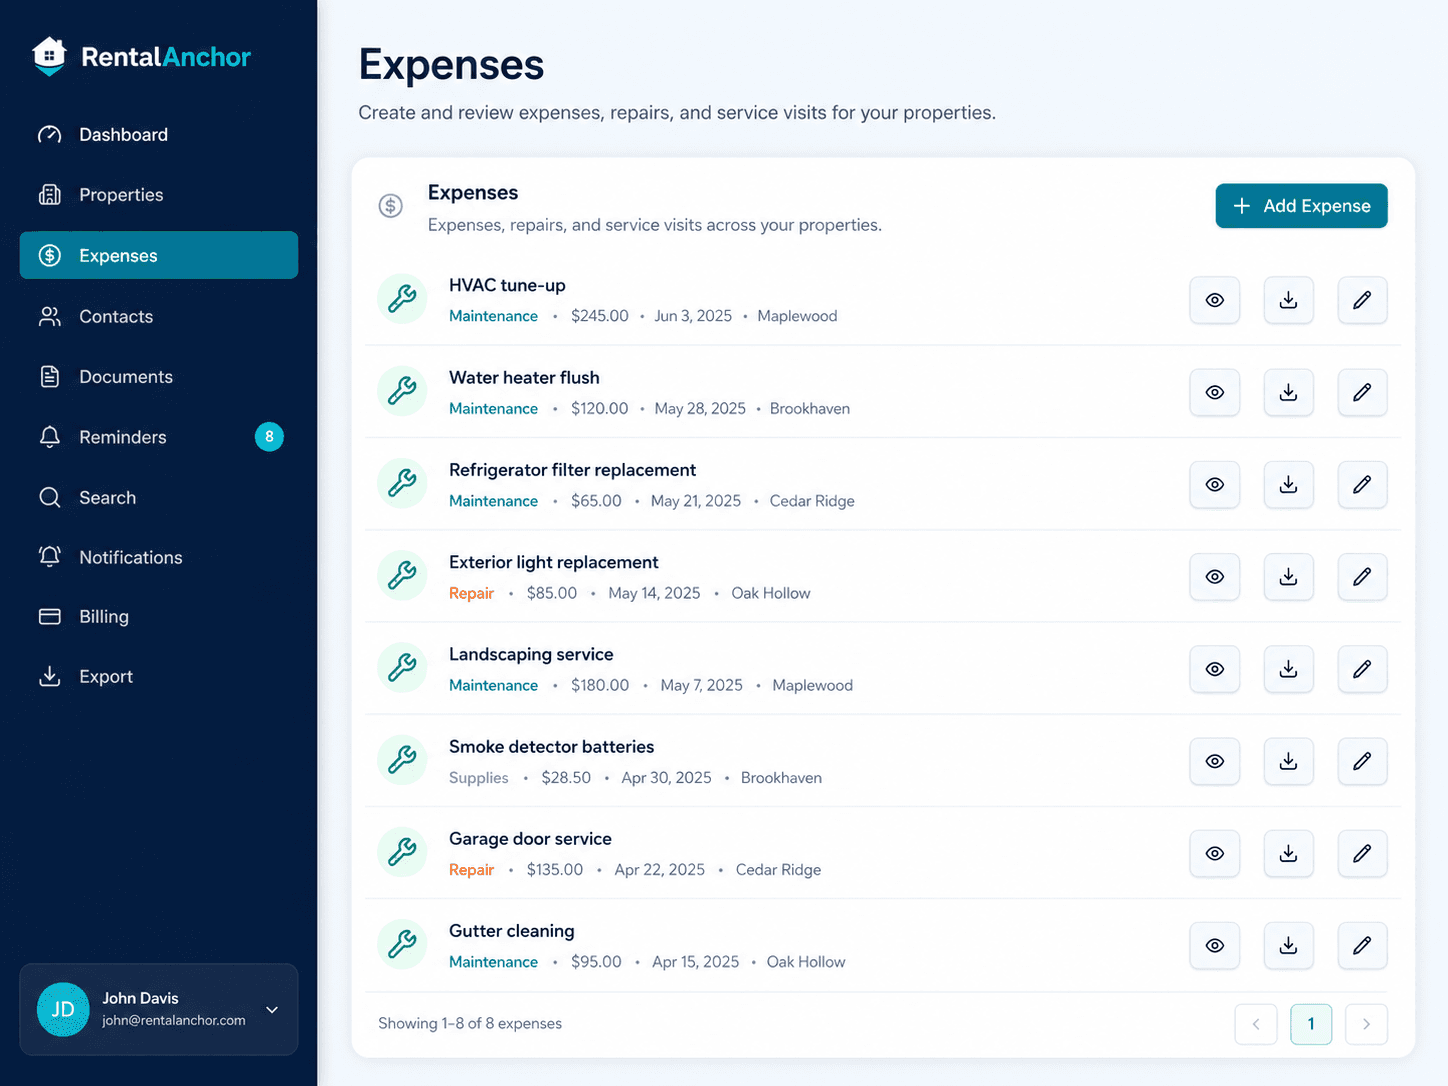Click the Supplies tag on Smoke detector batteries
Viewport: 1448px width, 1086px height.
(478, 778)
